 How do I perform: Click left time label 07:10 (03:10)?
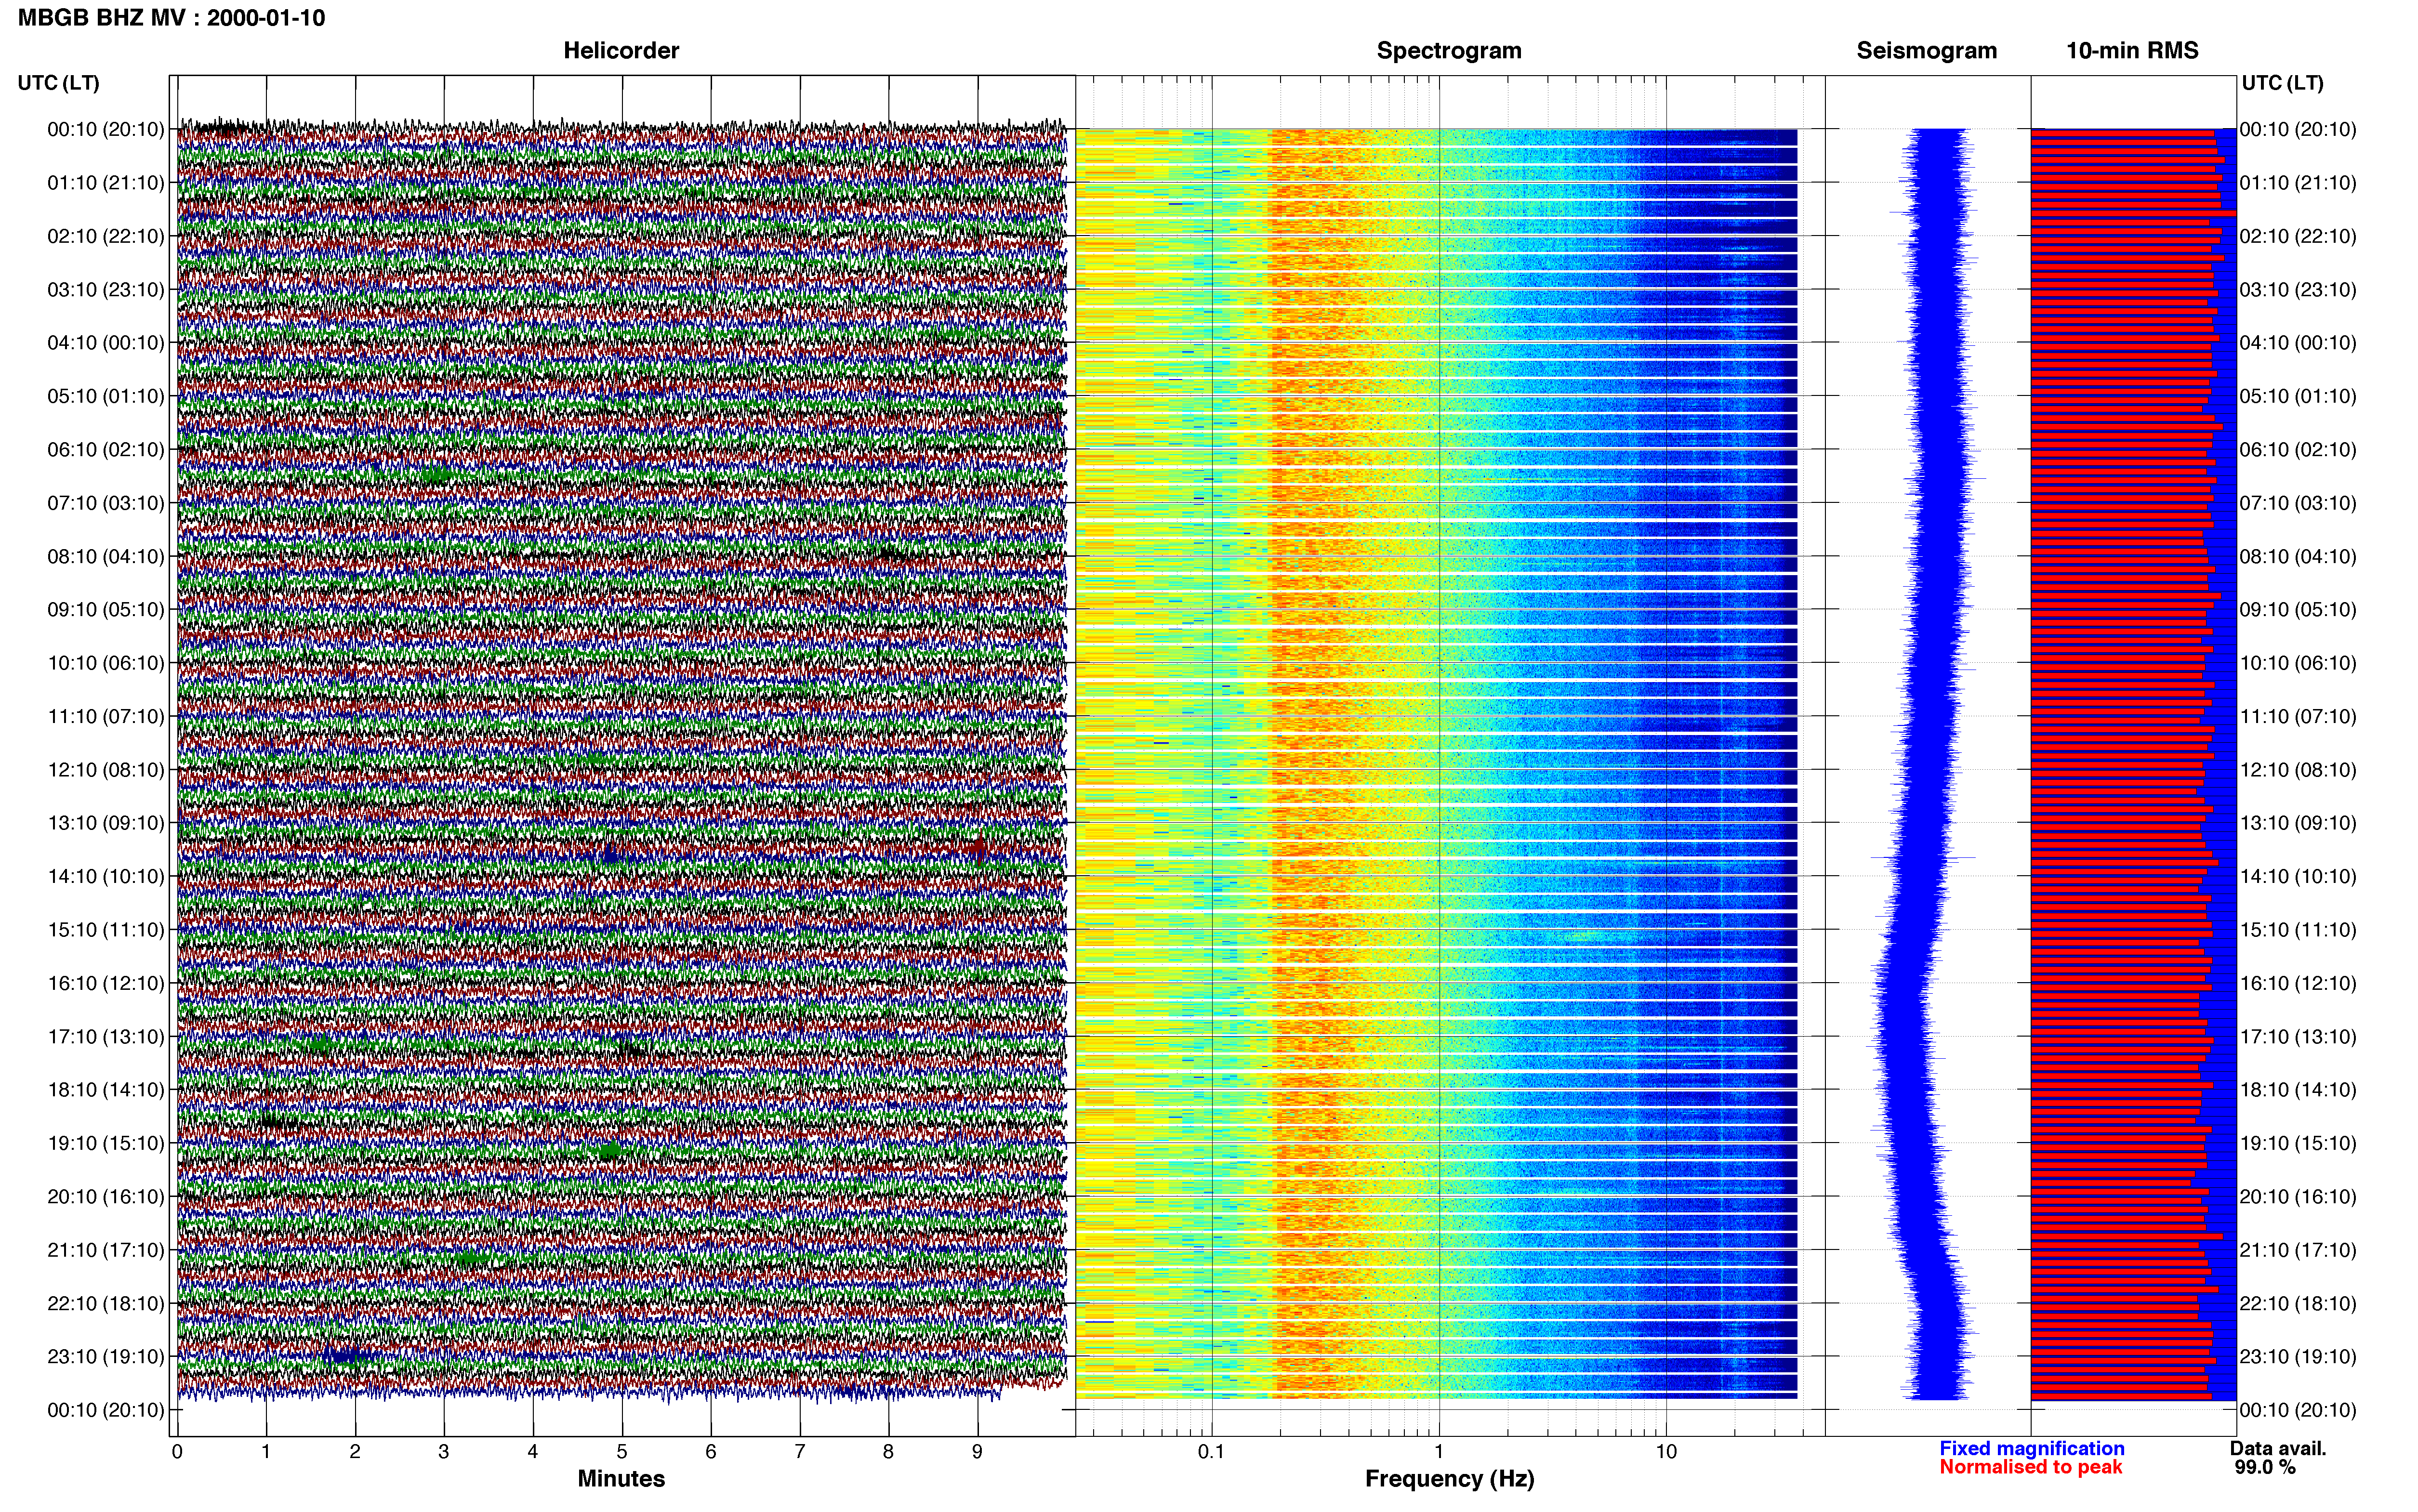coord(105,503)
